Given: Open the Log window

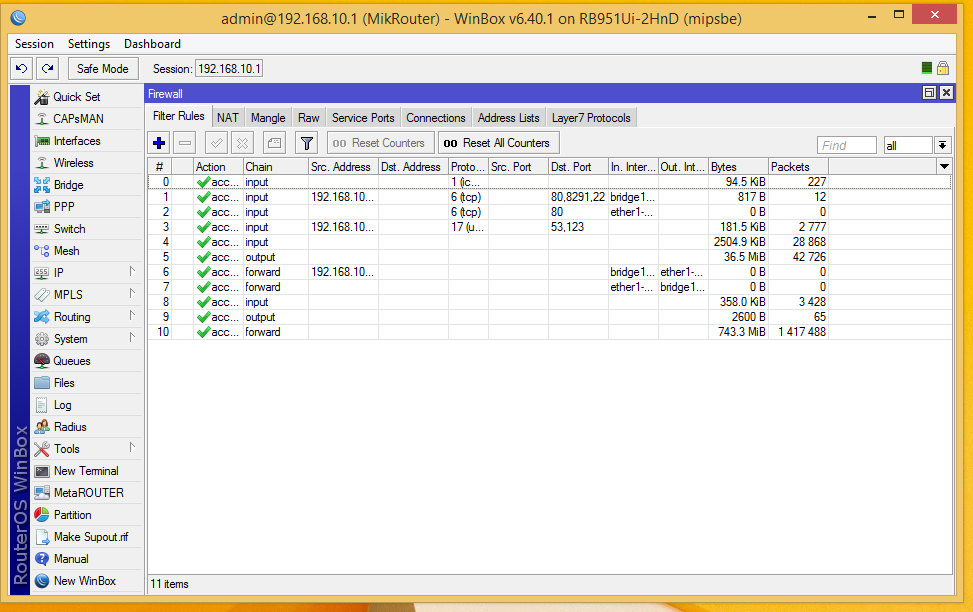Looking at the screenshot, I should tap(87, 405).
